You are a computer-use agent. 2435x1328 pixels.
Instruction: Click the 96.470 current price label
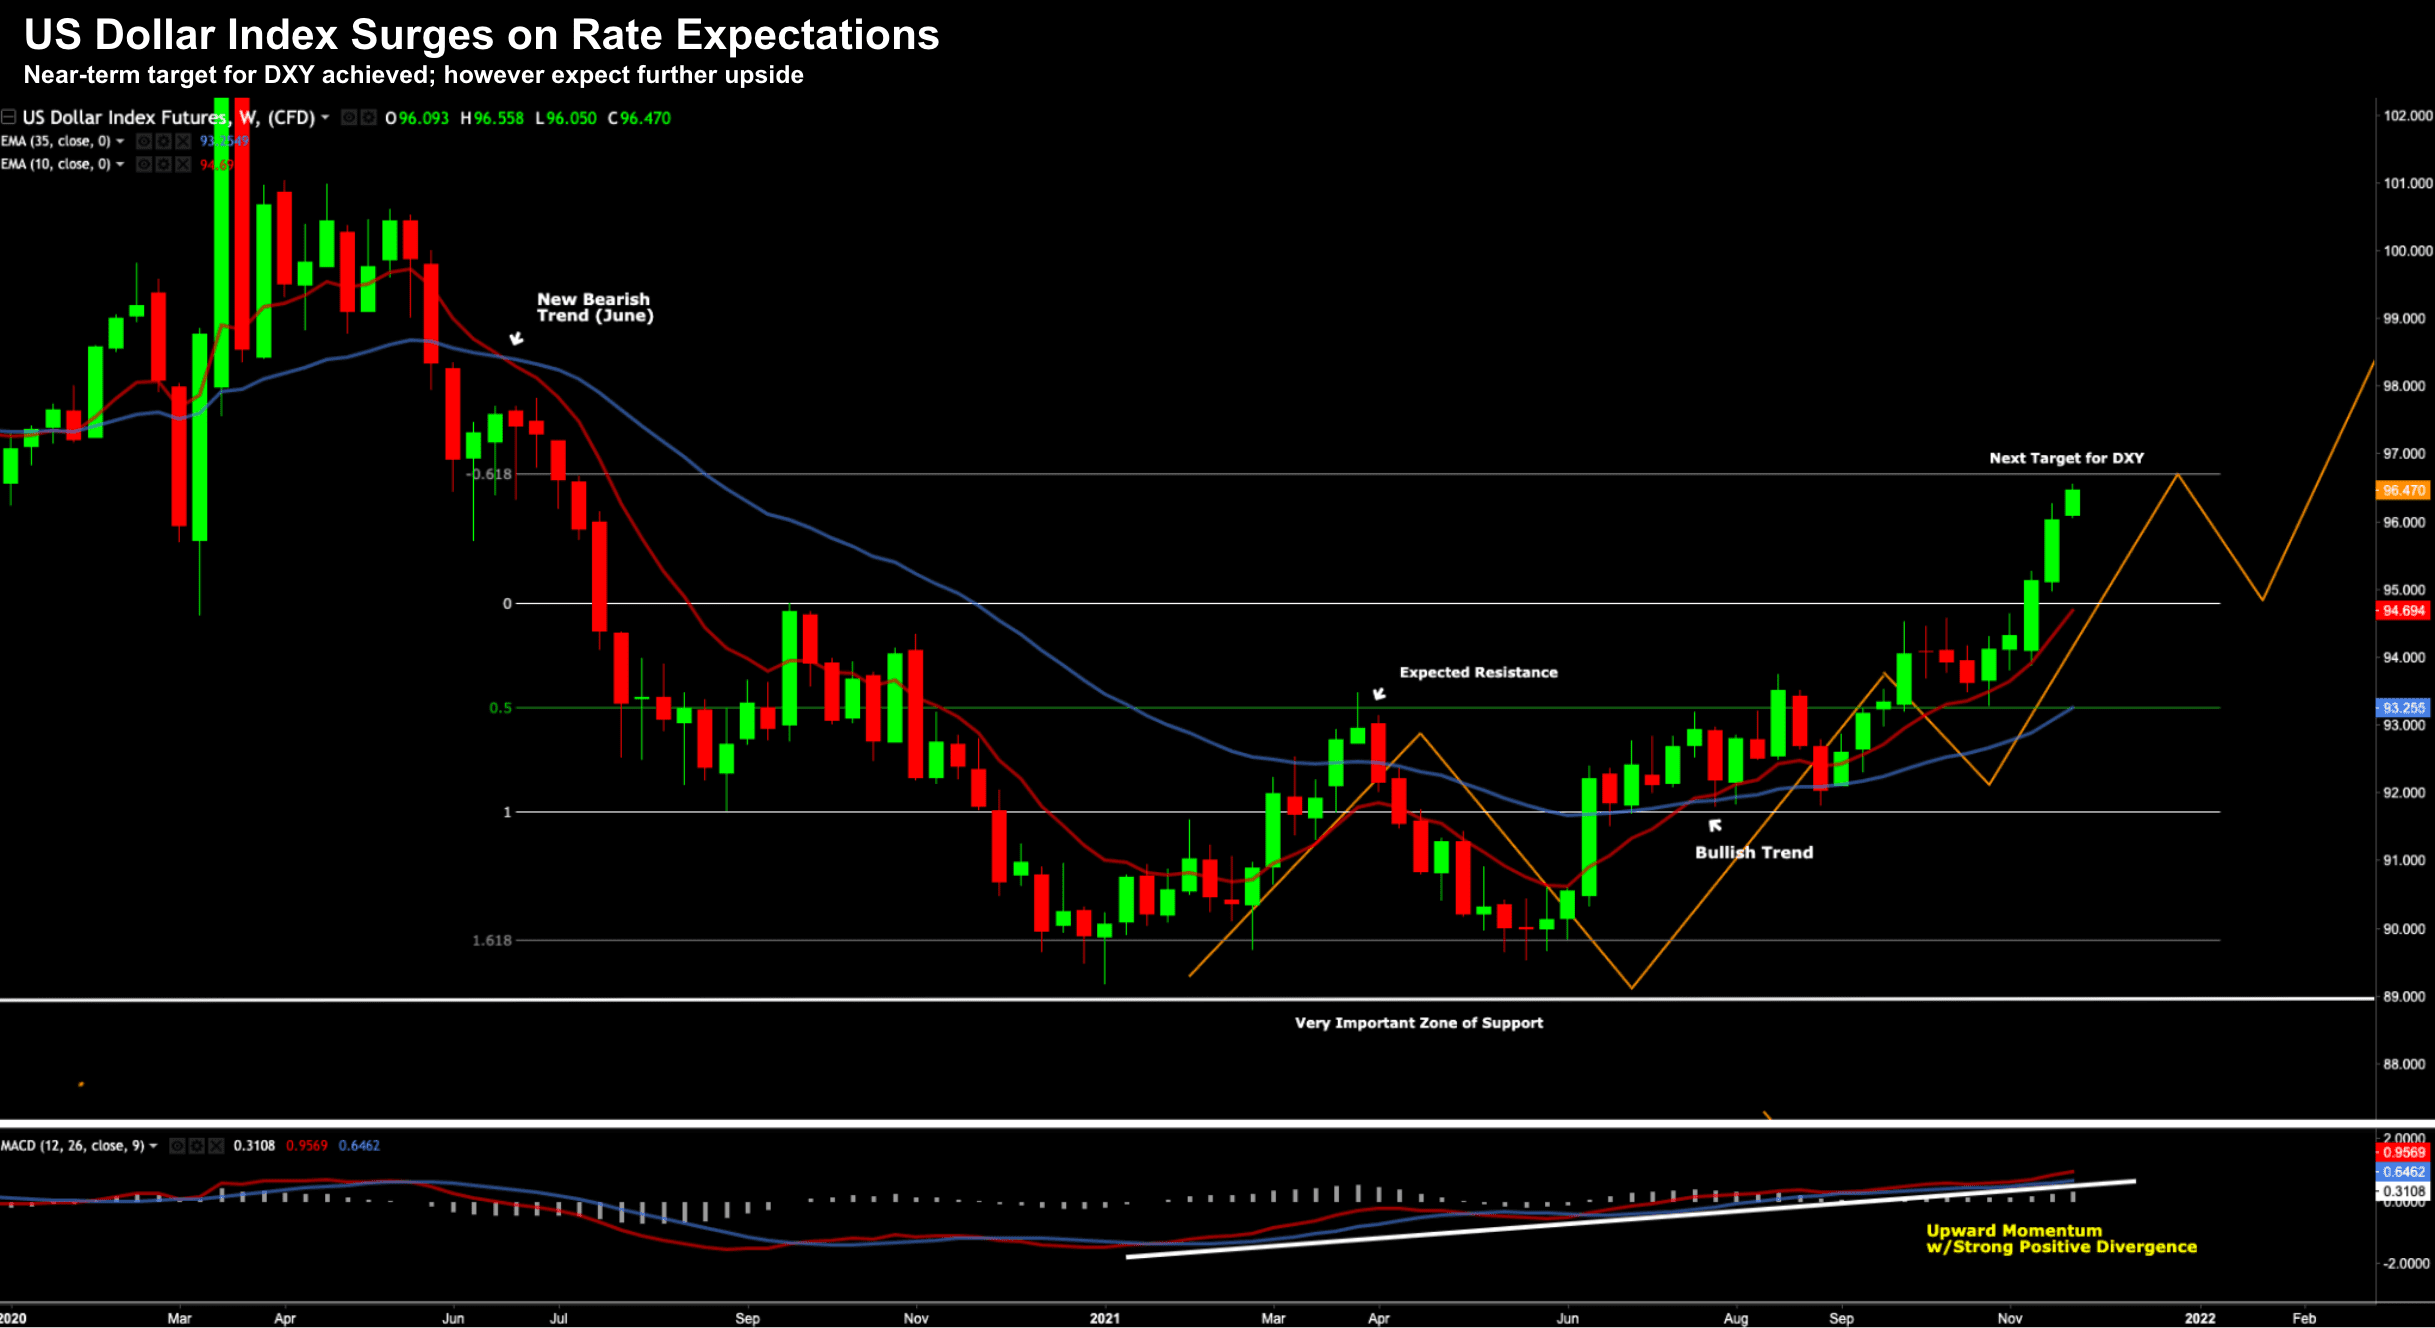2402,490
